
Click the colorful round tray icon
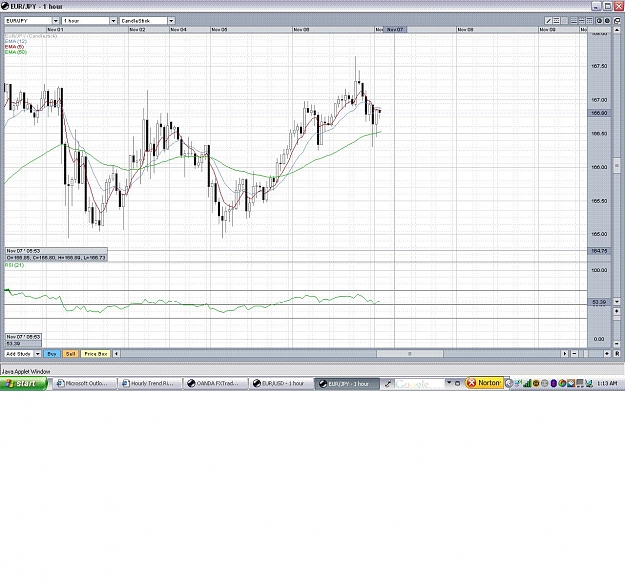[x=562, y=383]
